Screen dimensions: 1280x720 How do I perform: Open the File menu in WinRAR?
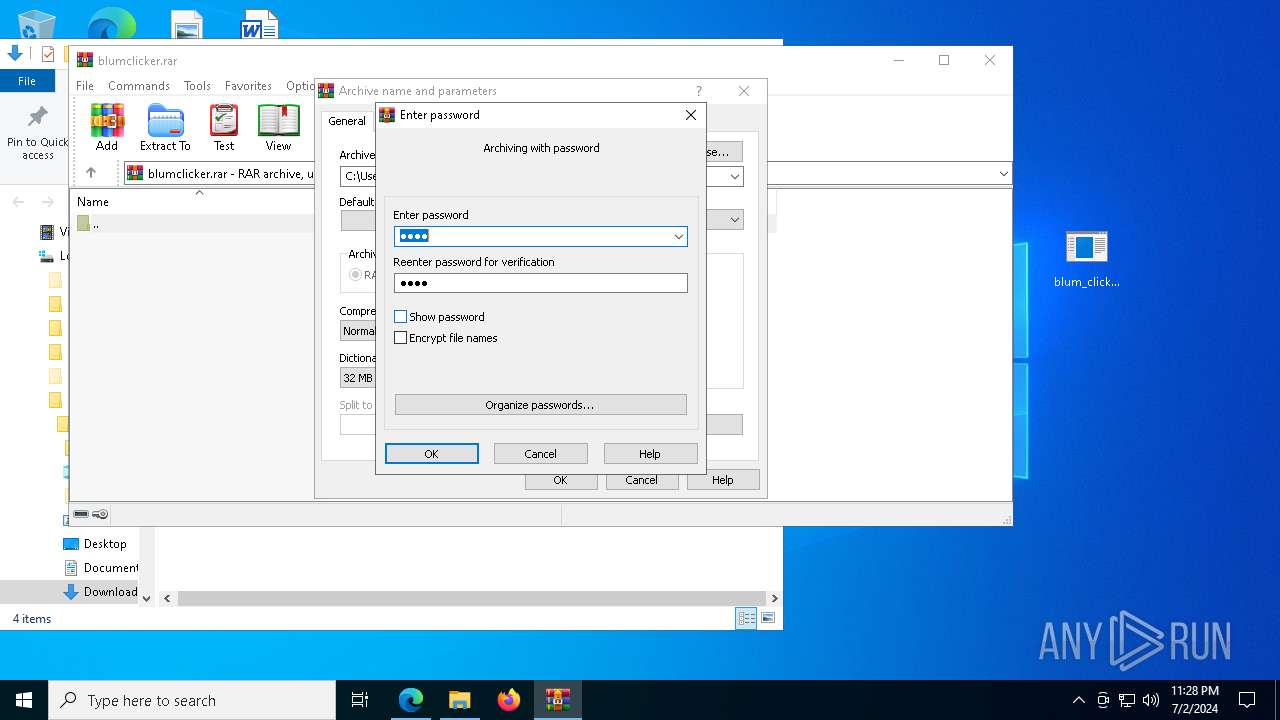point(85,86)
